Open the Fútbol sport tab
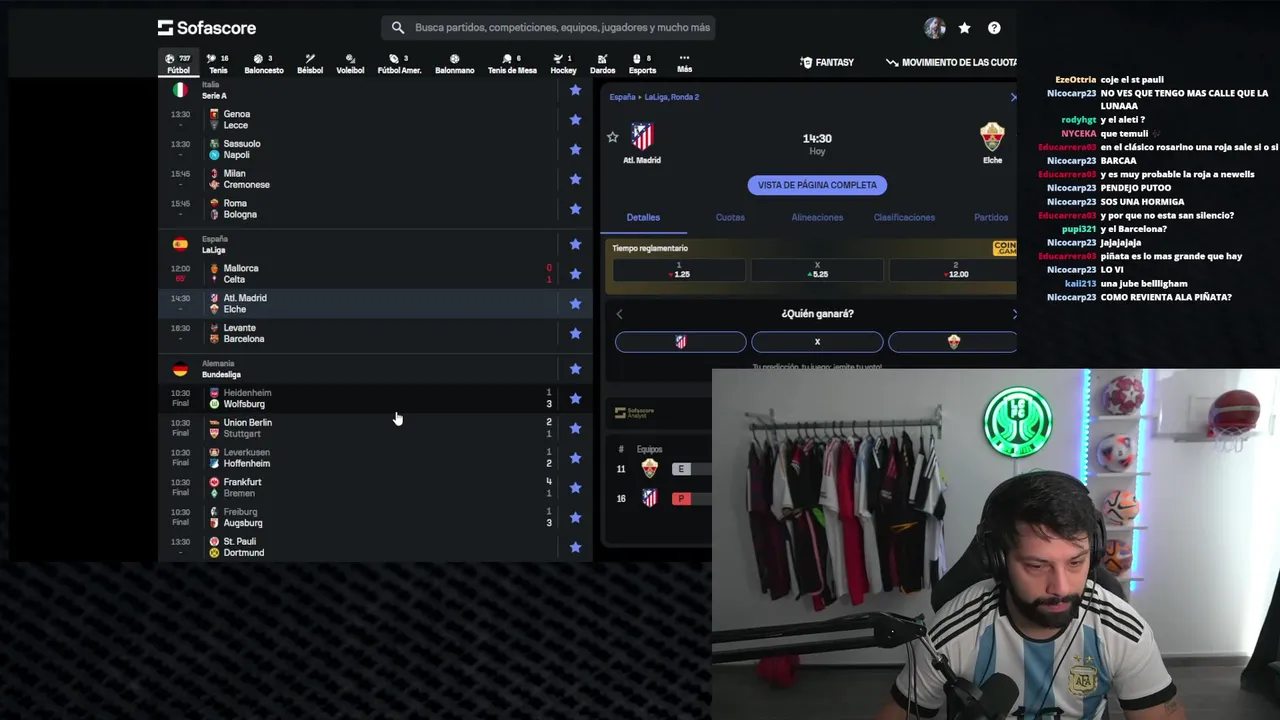 point(178,64)
